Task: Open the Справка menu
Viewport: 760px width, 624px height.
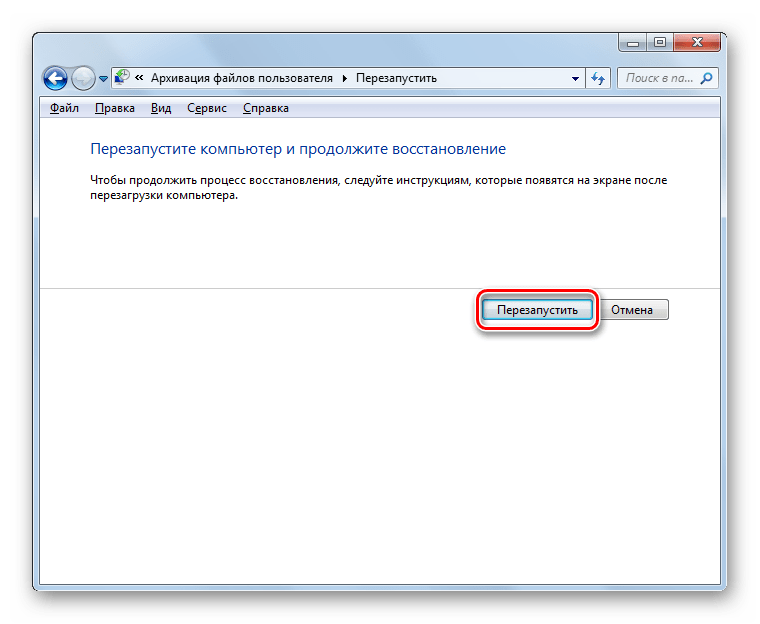Action: pos(266,108)
